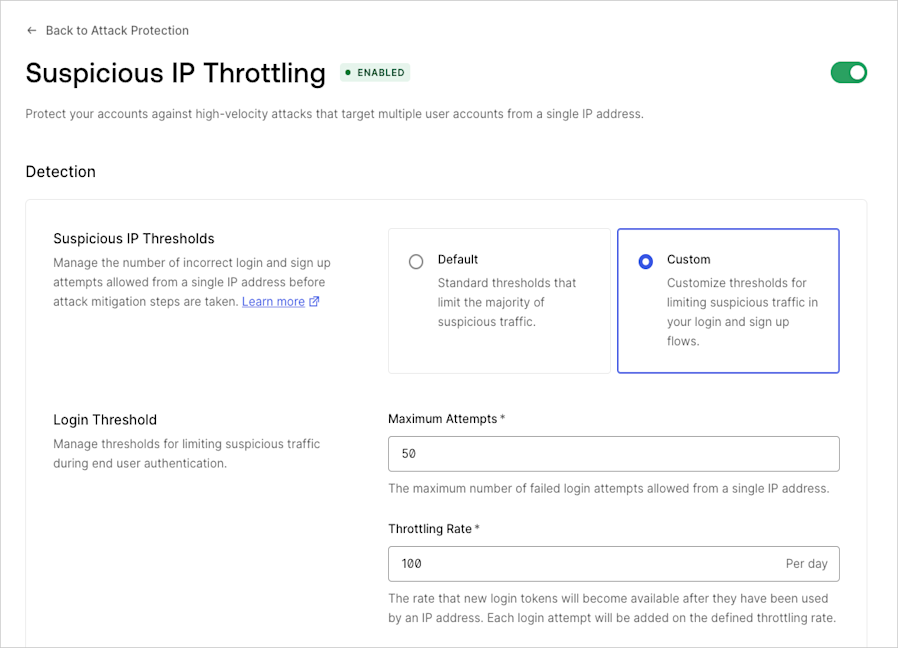Open the external link icon beside Learn more
The image size is (898, 648).
click(314, 301)
